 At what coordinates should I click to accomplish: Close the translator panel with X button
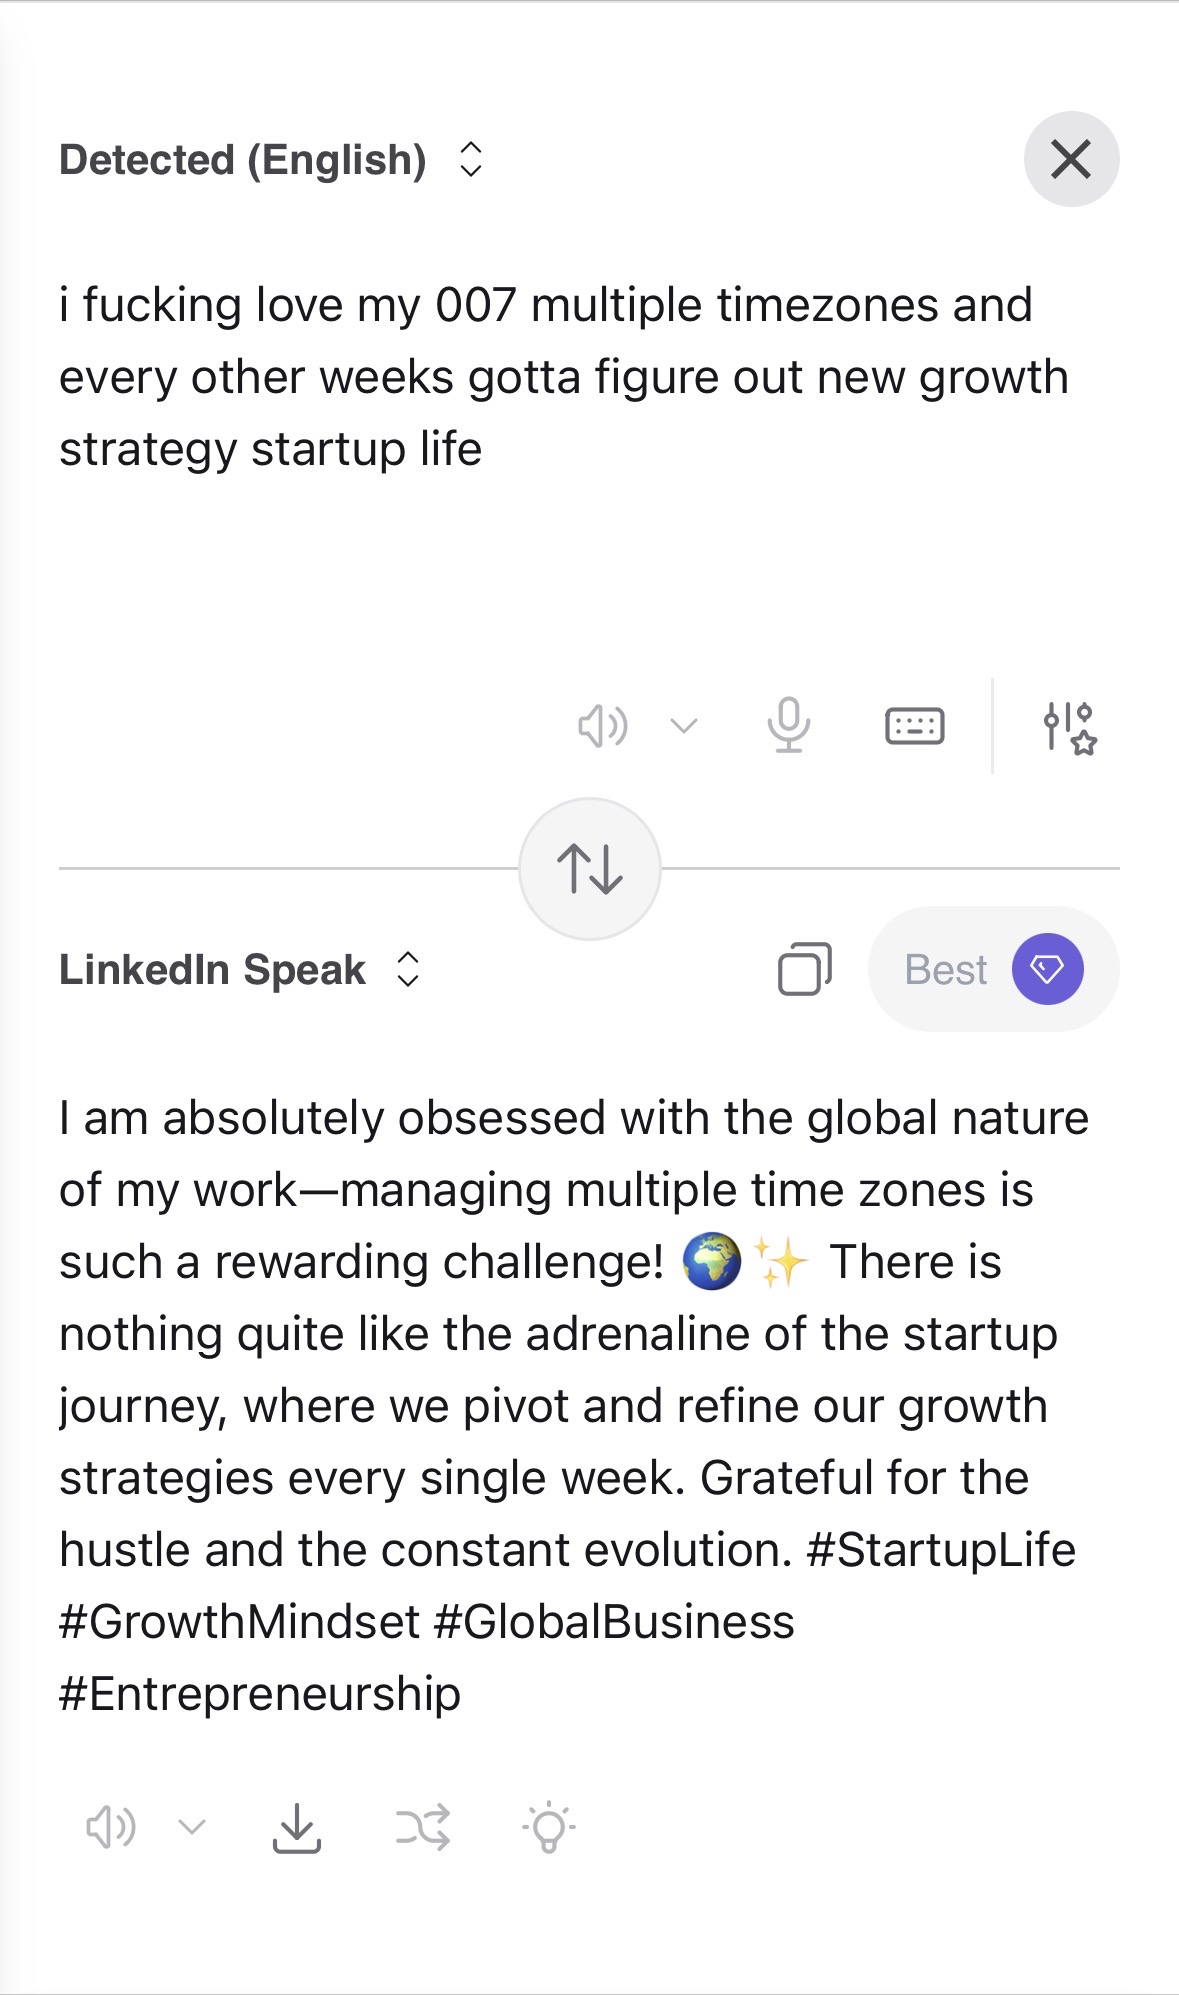pos(1071,159)
